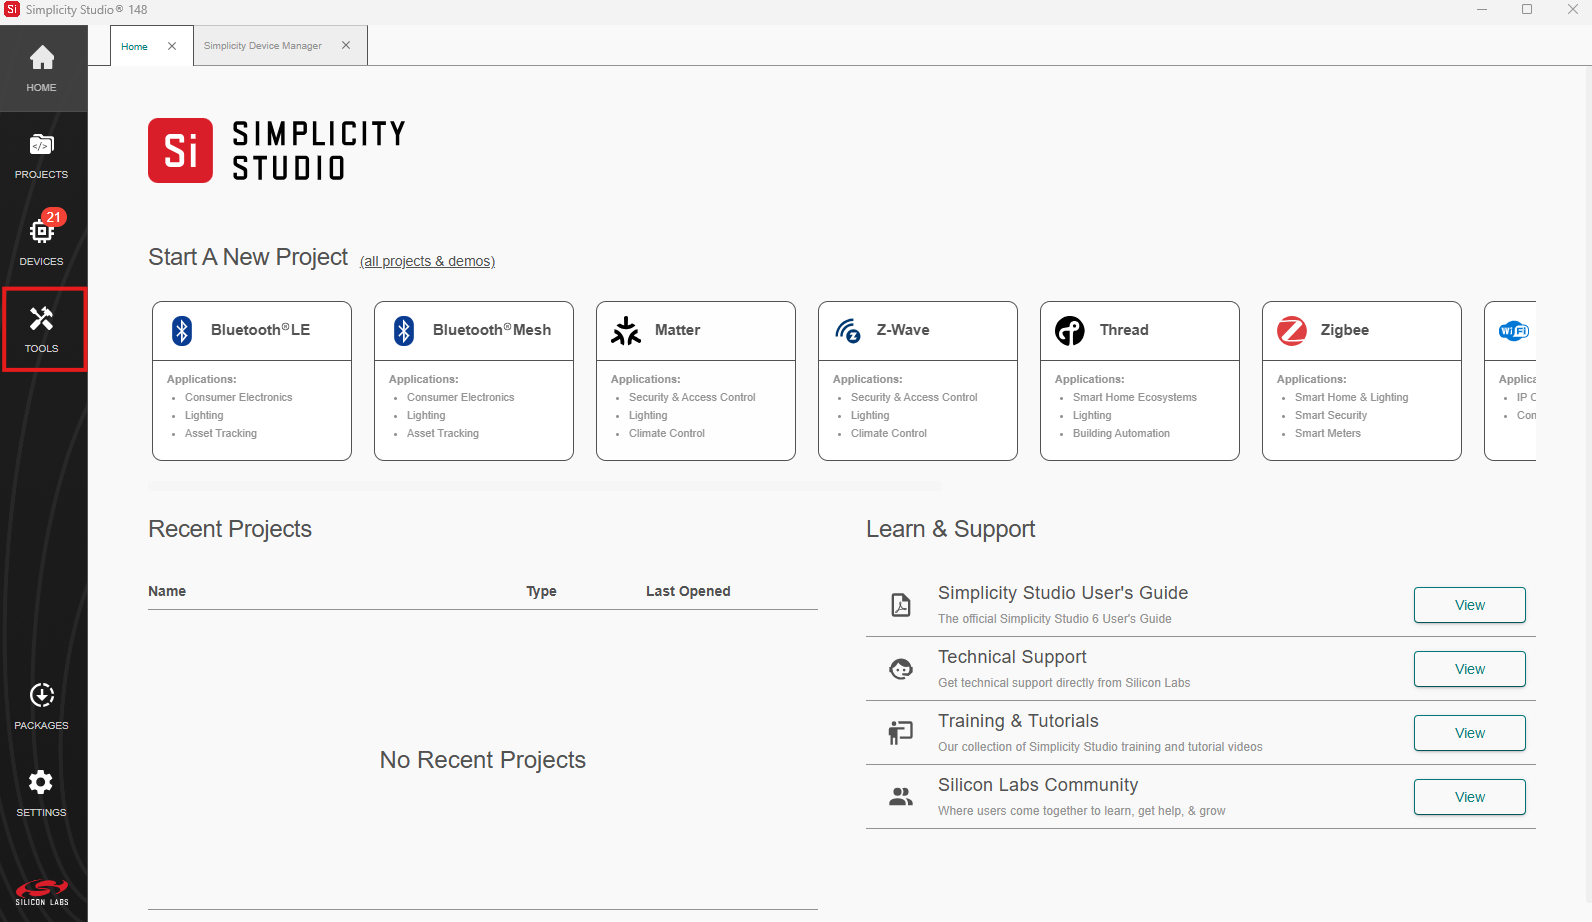Screen dimensions: 1592x922
Task: Open the Devices panel with 21 badge
Action: (x=42, y=241)
